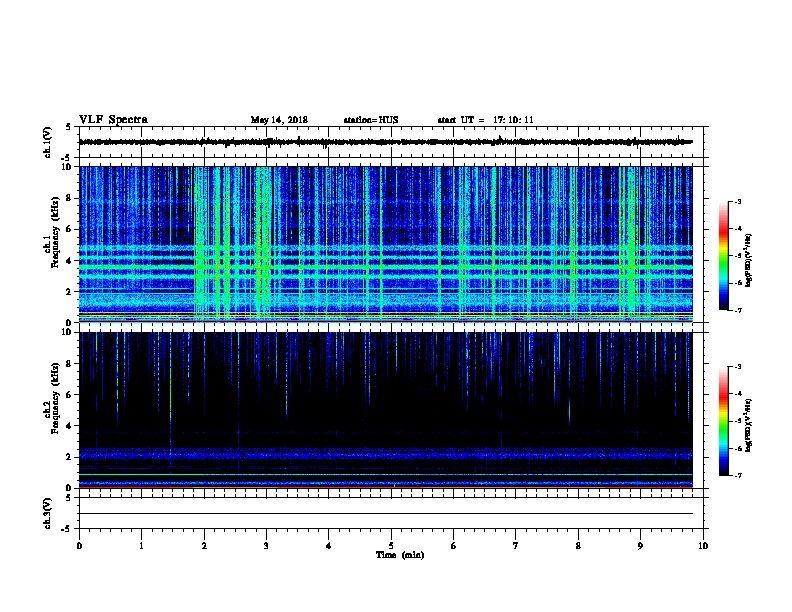The width and height of the screenshot is (792, 612).
Task: Click the "9" tick on the Time axis
Action: point(640,546)
